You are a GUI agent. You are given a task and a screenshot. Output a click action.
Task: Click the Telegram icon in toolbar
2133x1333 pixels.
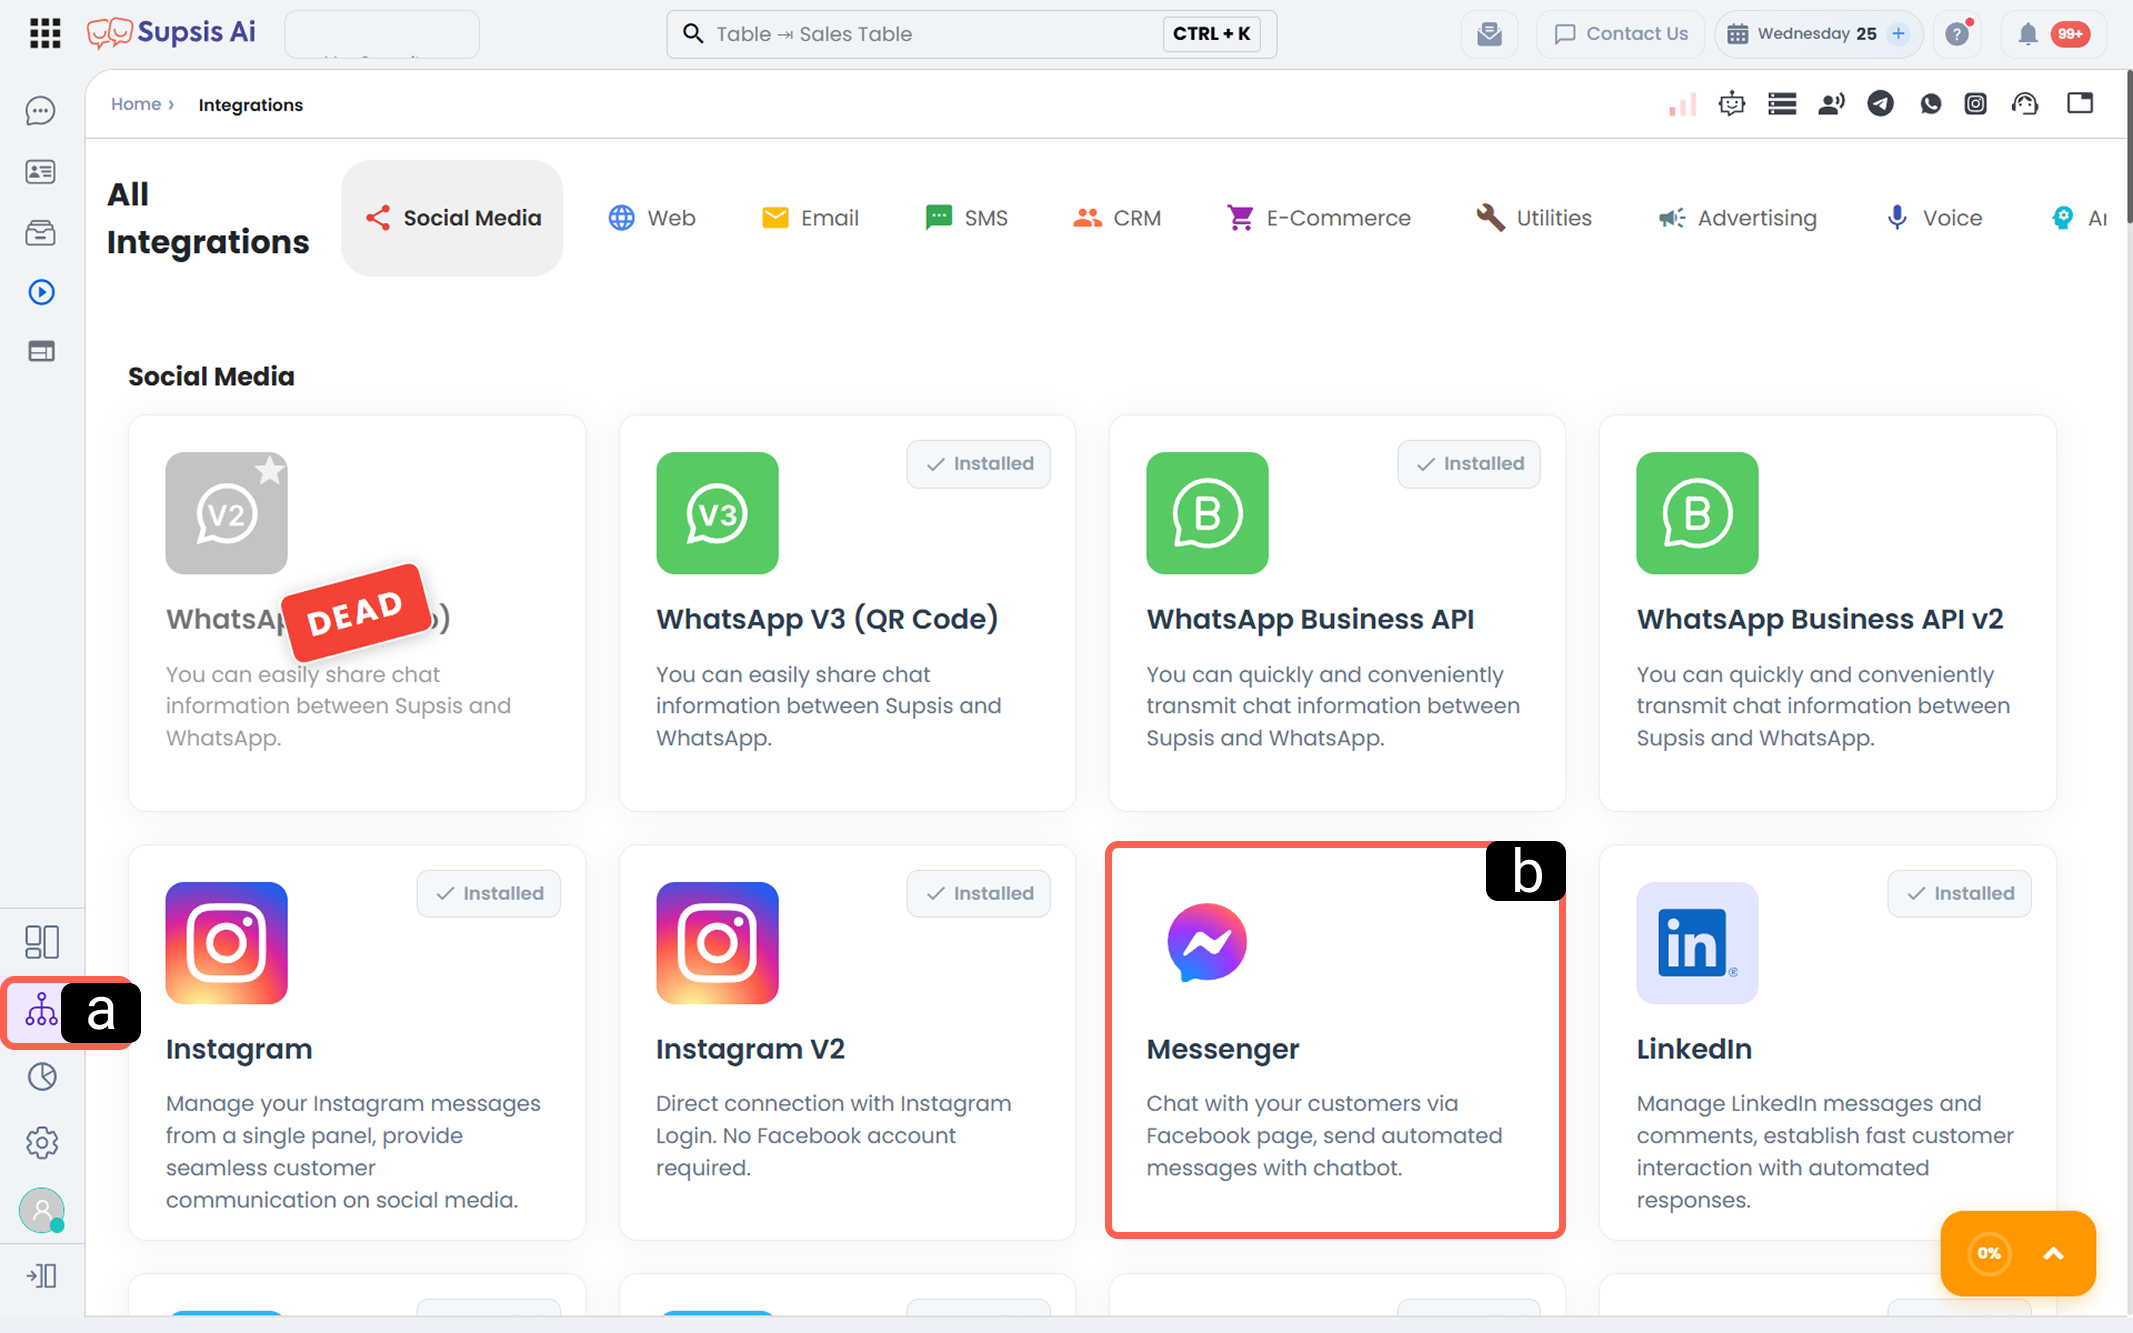[x=1881, y=104]
